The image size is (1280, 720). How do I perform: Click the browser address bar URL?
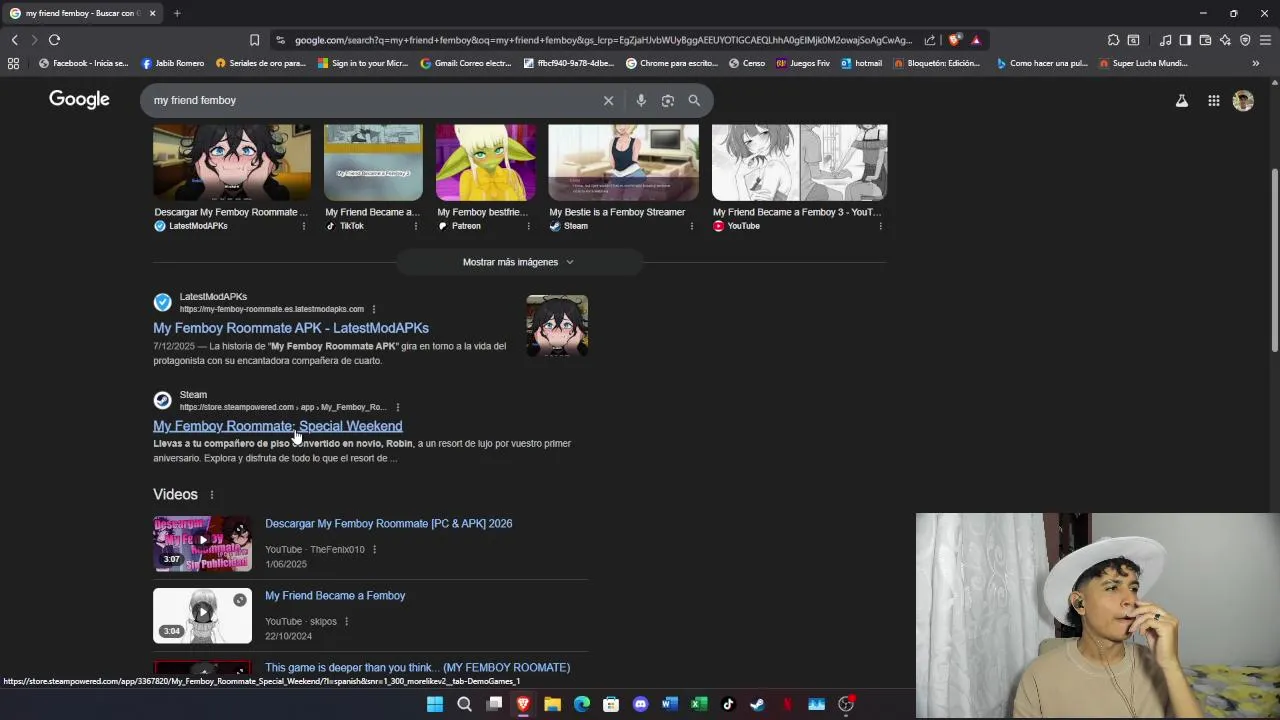tap(603, 40)
